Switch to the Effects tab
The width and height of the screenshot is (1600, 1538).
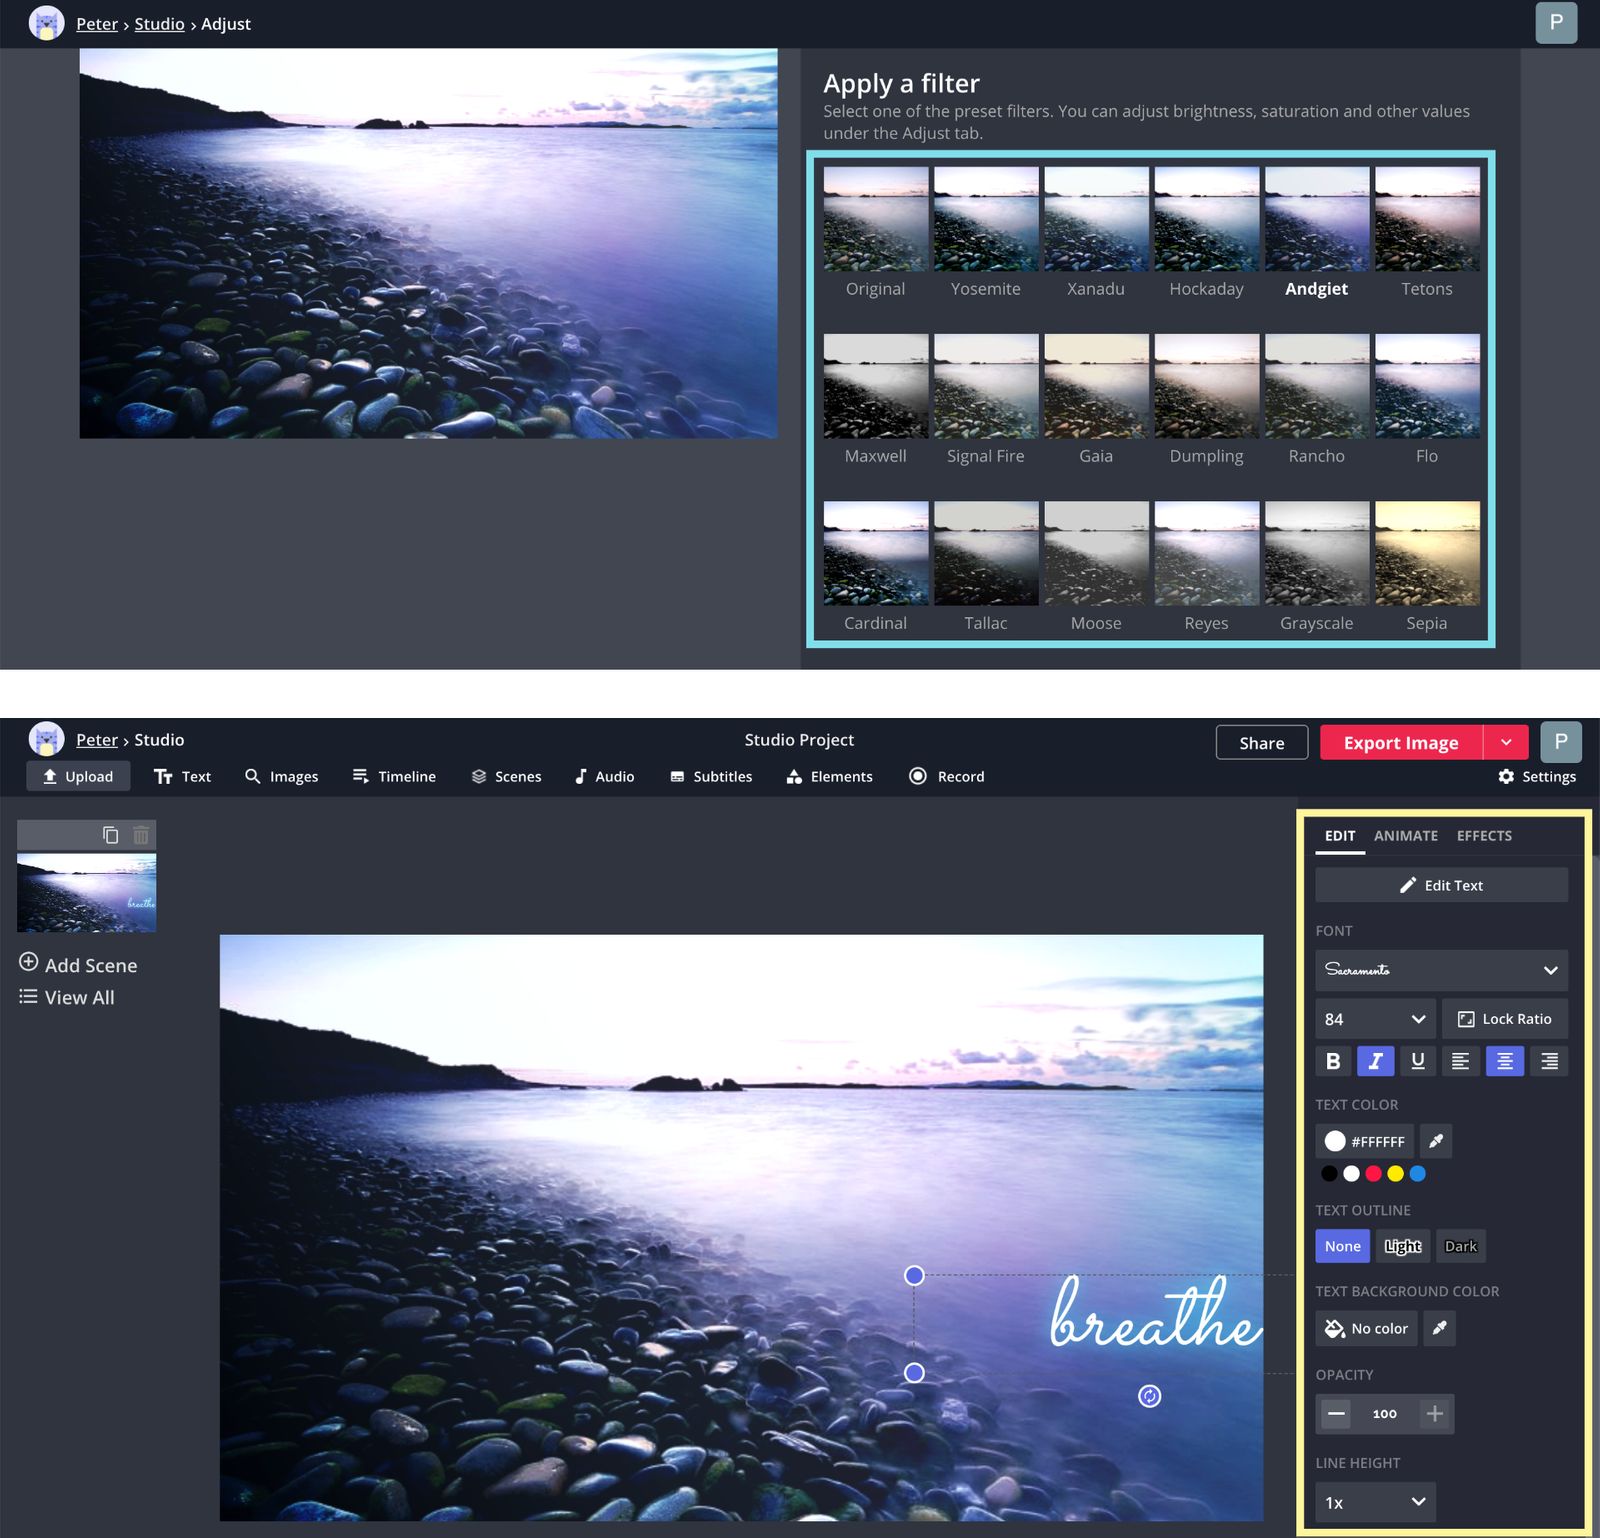[x=1484, y=836]
